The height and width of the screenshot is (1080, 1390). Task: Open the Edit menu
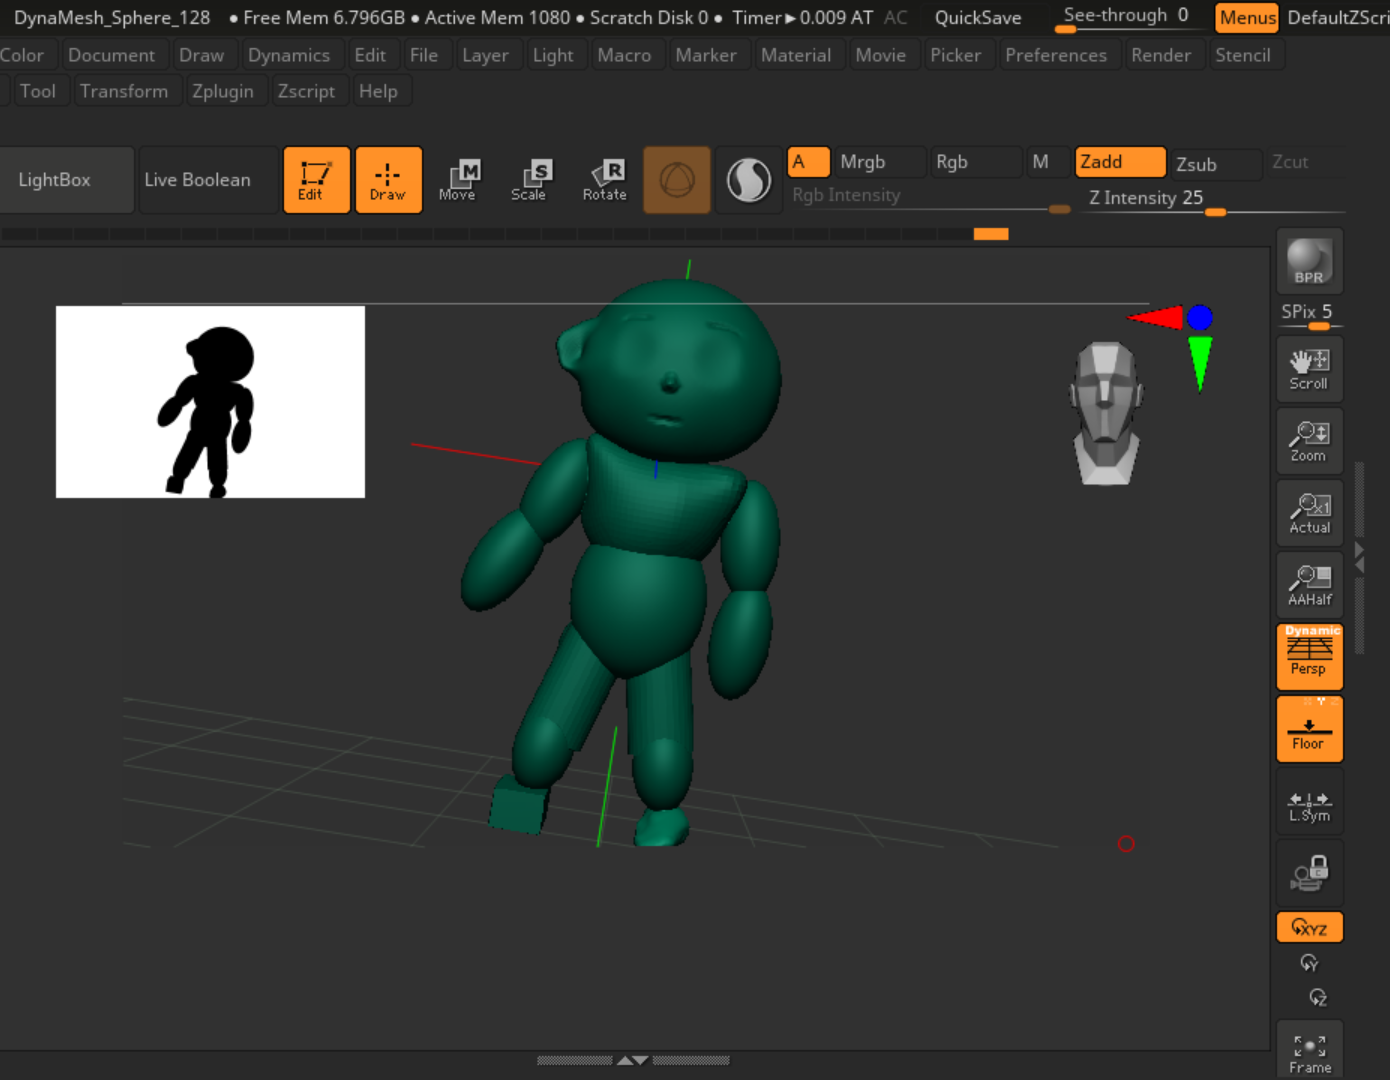click(370, 55)
